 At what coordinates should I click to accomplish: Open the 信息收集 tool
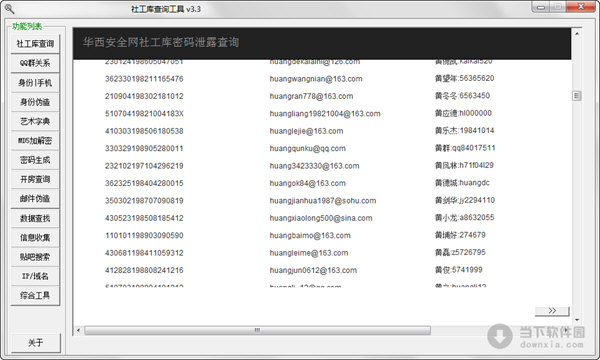point(35,238)
